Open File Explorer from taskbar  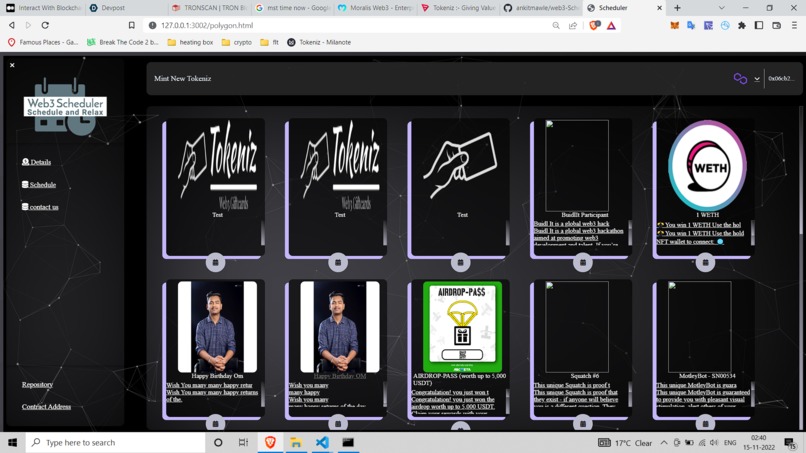[296, 442]
